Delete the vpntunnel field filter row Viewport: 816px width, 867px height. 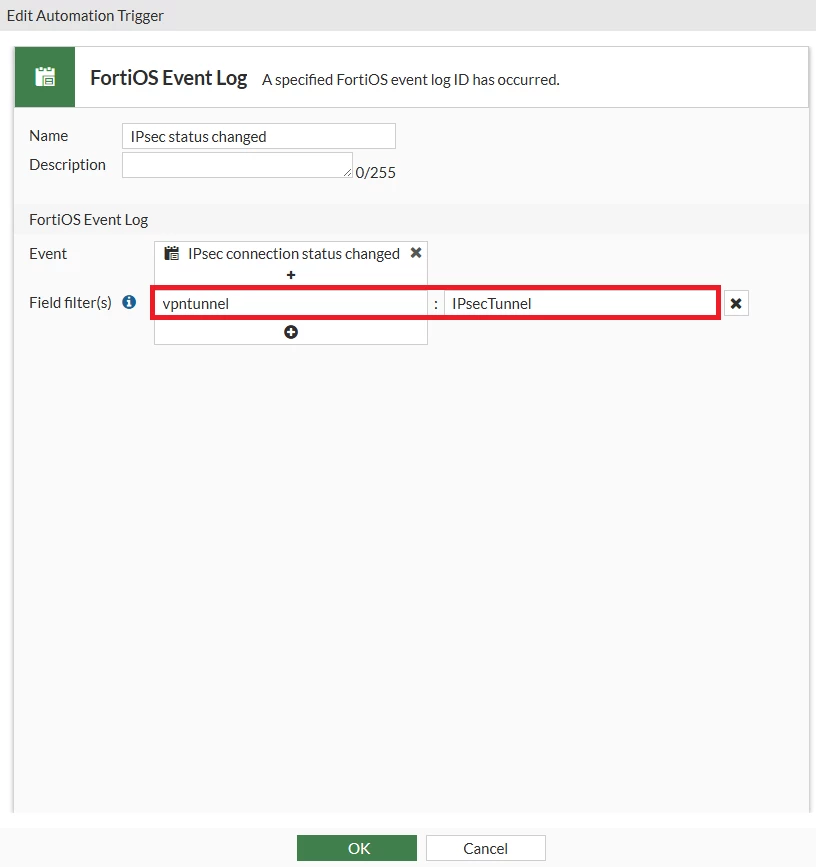736,303
